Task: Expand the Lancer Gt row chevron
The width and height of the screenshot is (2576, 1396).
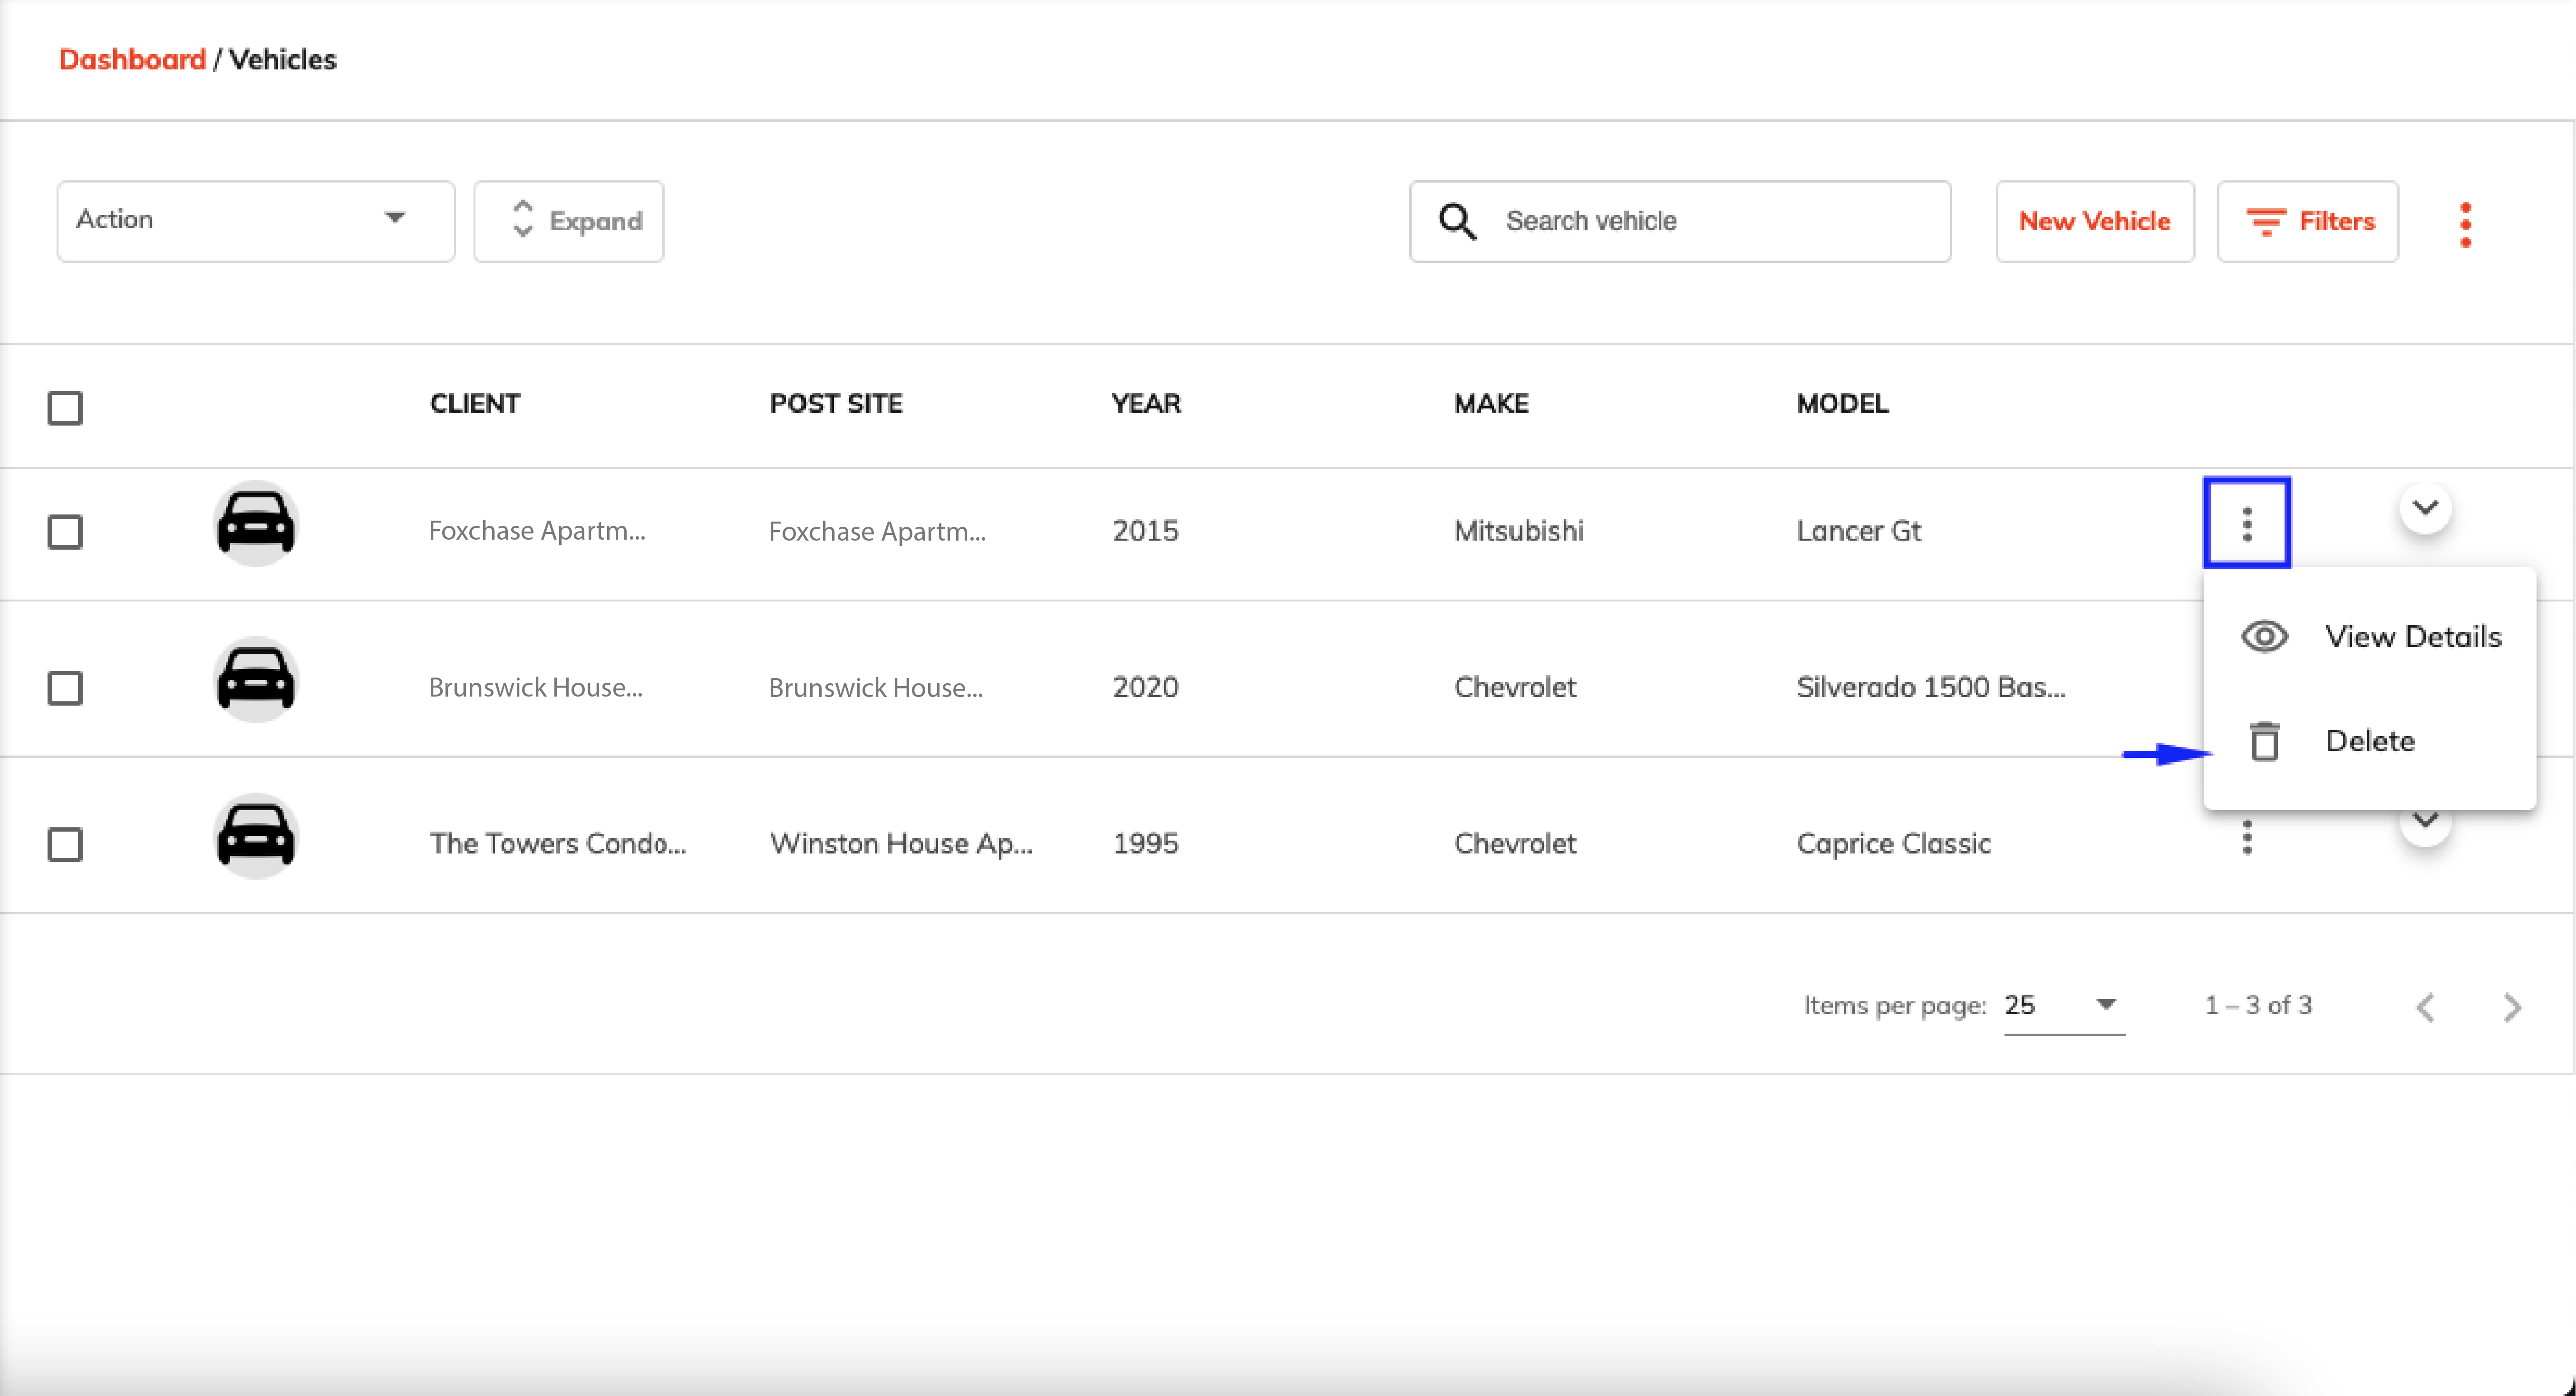Action: tap(2424, 508)
